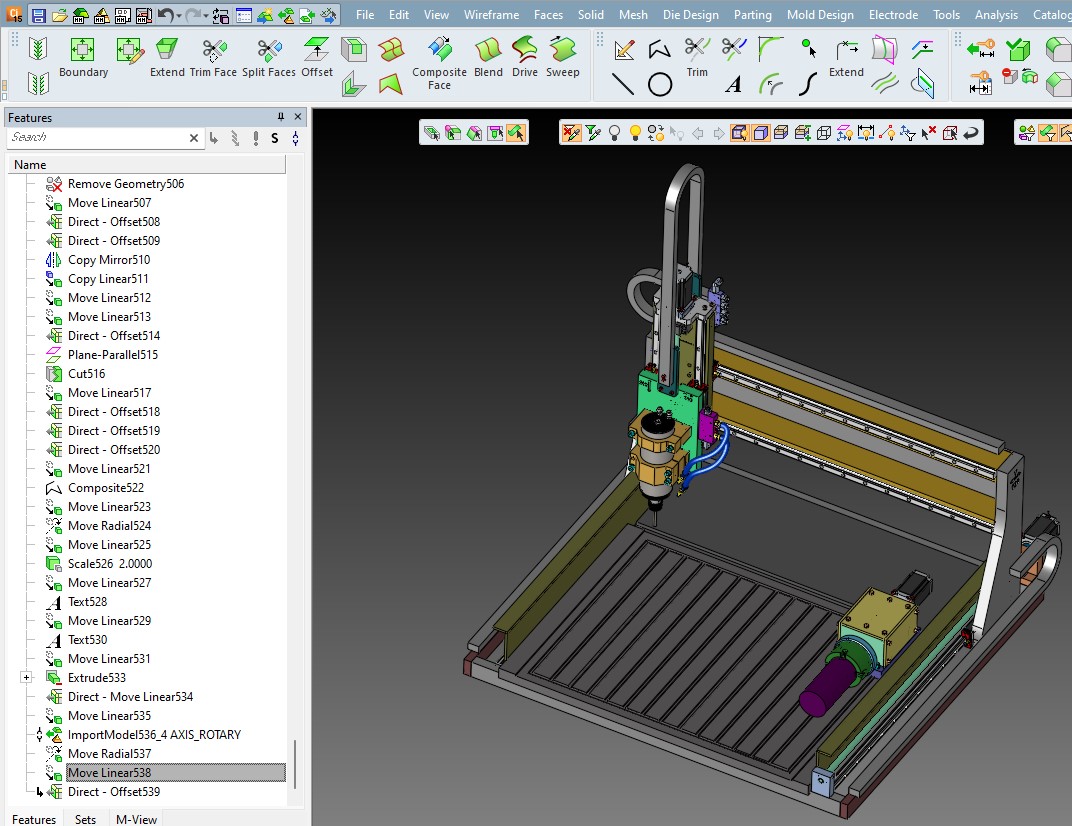The image size is (1072, 826).
Task: Open the Redo history dropdown arrow
Action: click(x=205, y=16)
